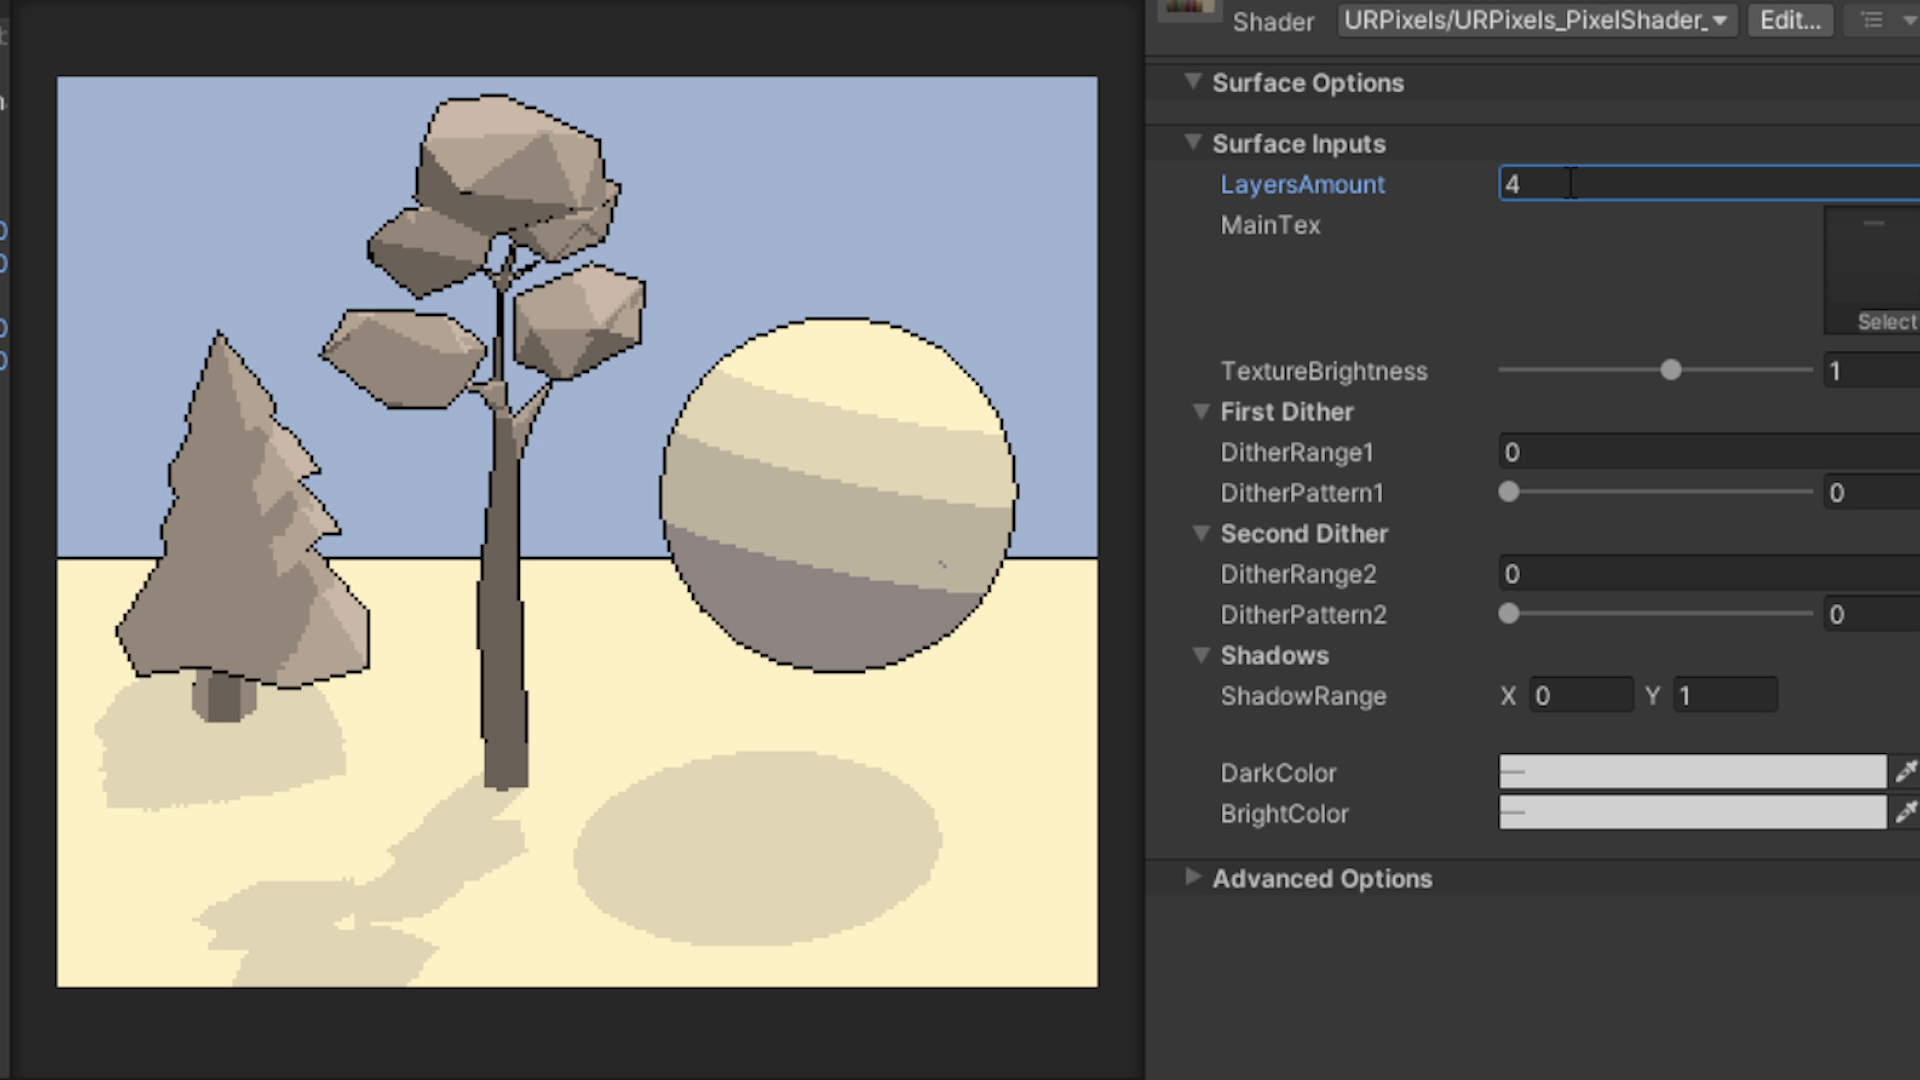The image size is (1920, 1080).
Task: Collapse the Surface Inputs section
Action: [1192, 143]
